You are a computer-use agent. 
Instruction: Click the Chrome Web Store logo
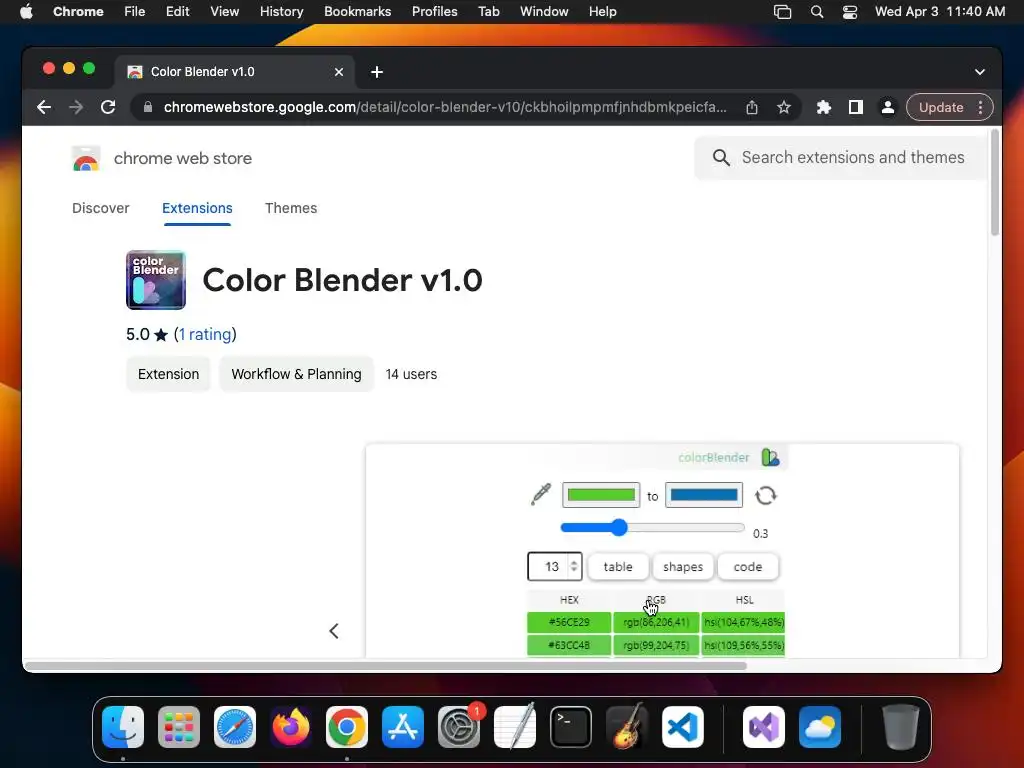(x=86, y=159)
